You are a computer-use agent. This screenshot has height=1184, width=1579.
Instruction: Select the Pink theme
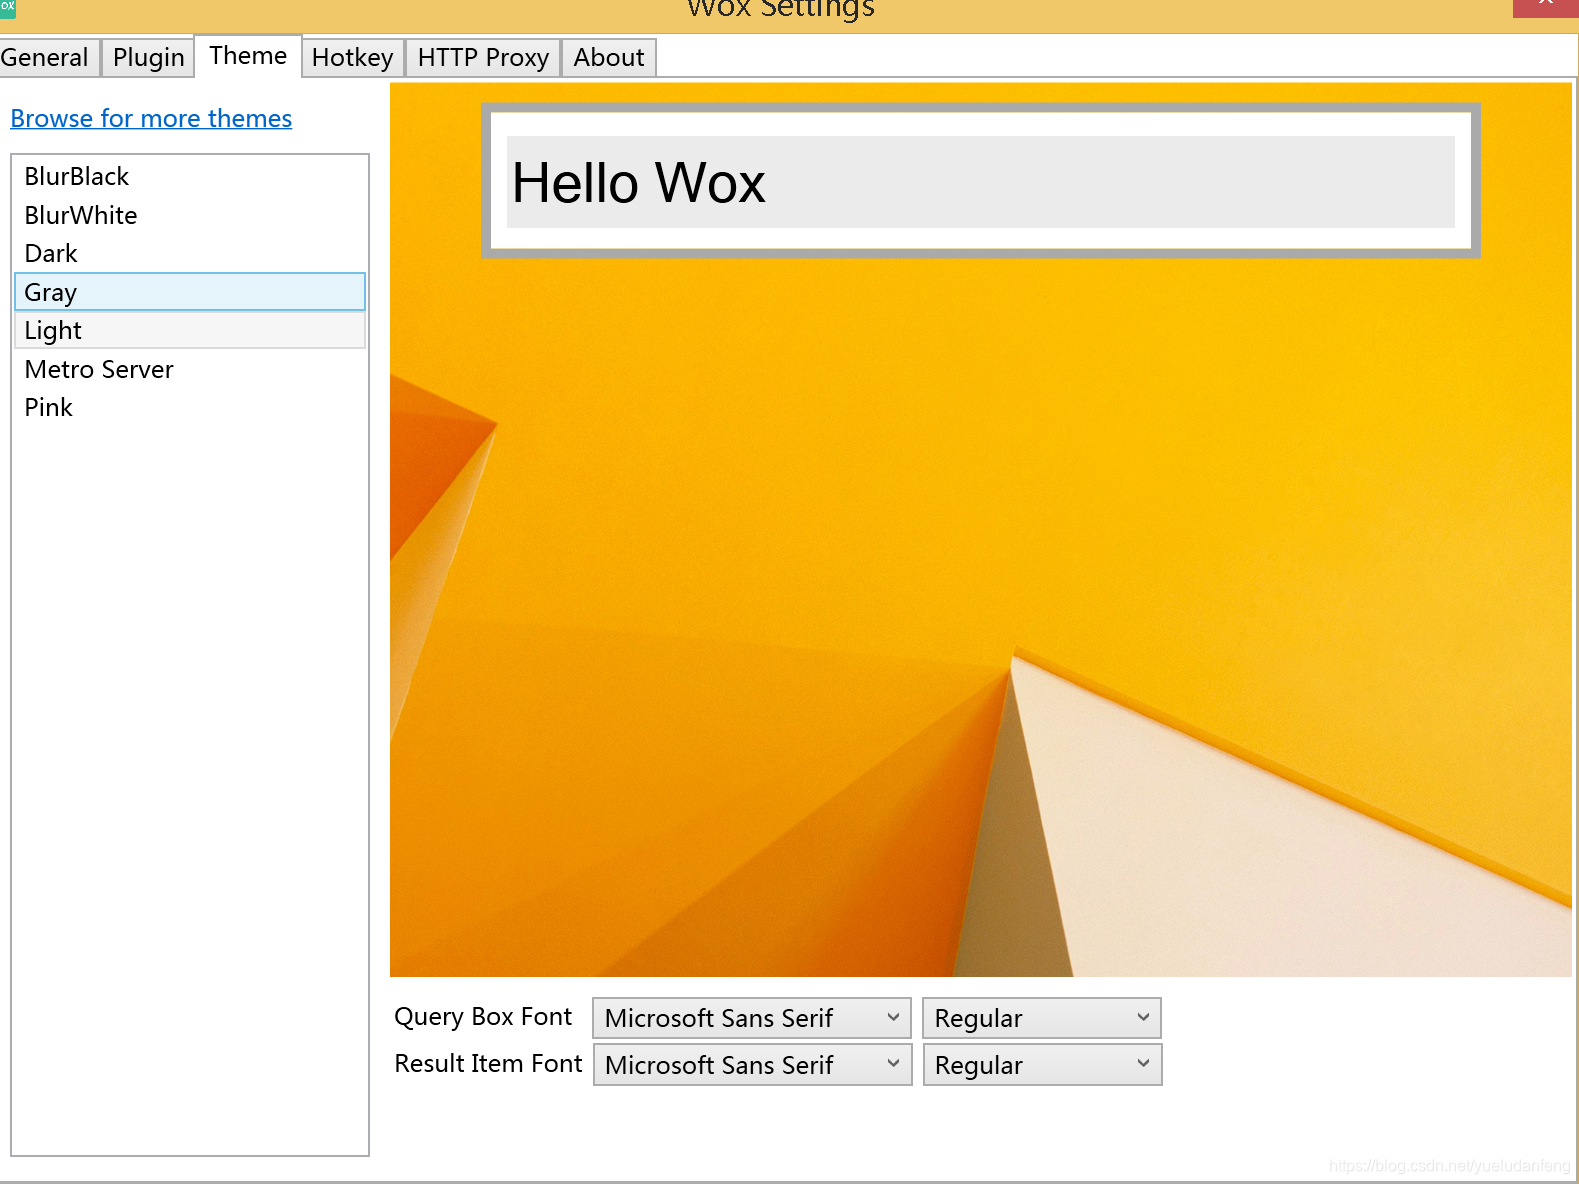pyautogui.click(x=190, y=407)
